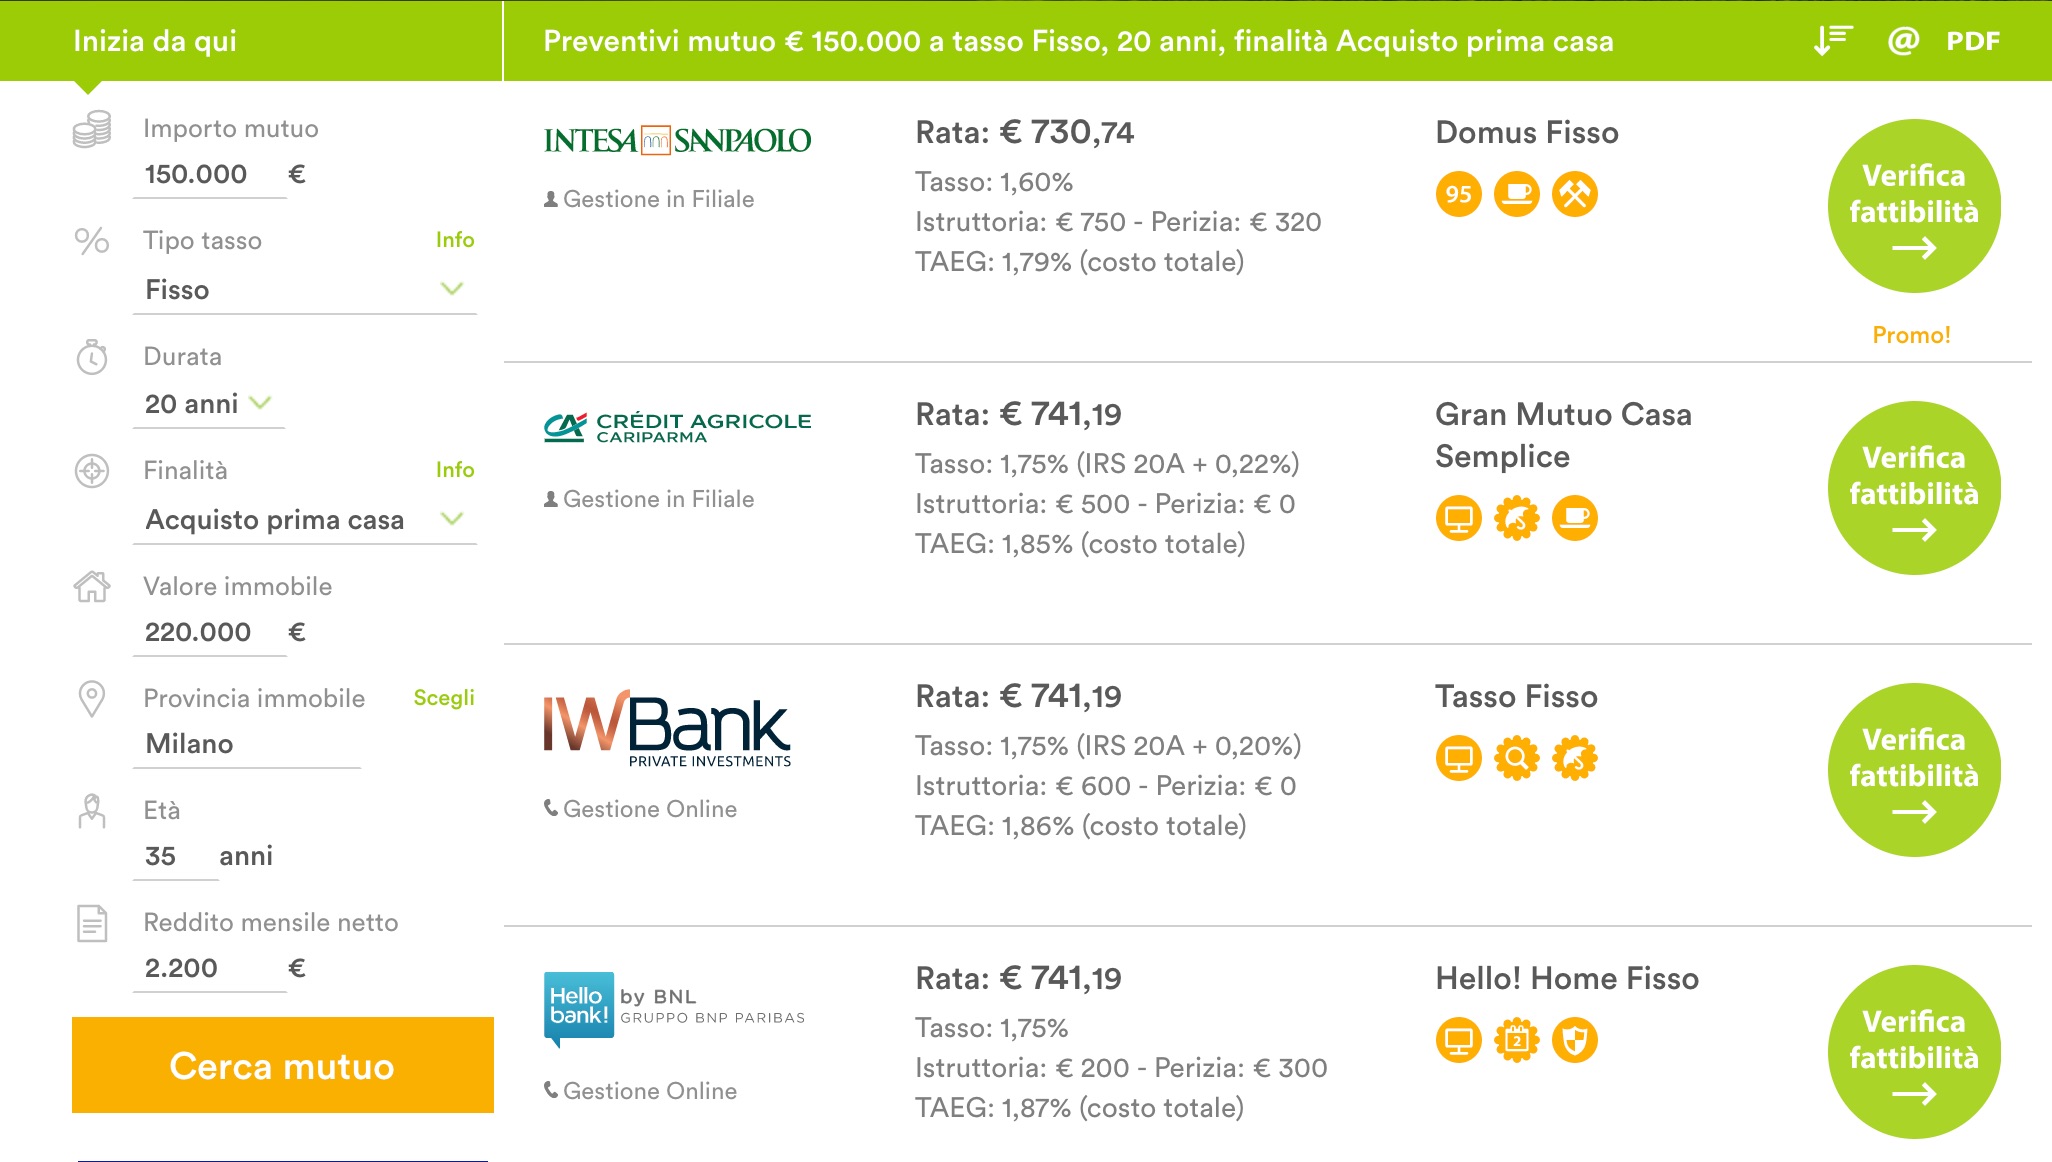Click the Reddito mensile netto field

(210, 968)
